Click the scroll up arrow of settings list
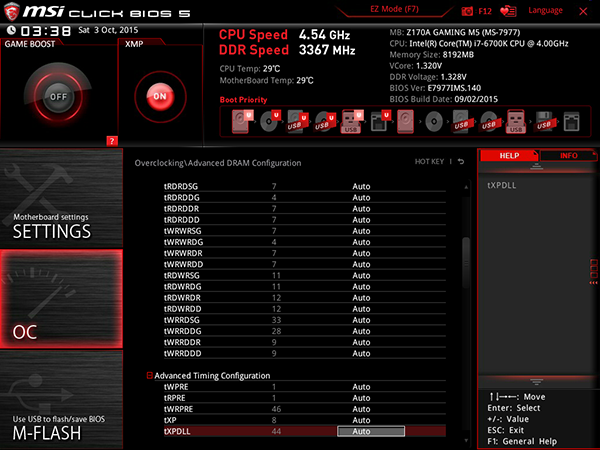The image size is (600, 450). [466, 187]
